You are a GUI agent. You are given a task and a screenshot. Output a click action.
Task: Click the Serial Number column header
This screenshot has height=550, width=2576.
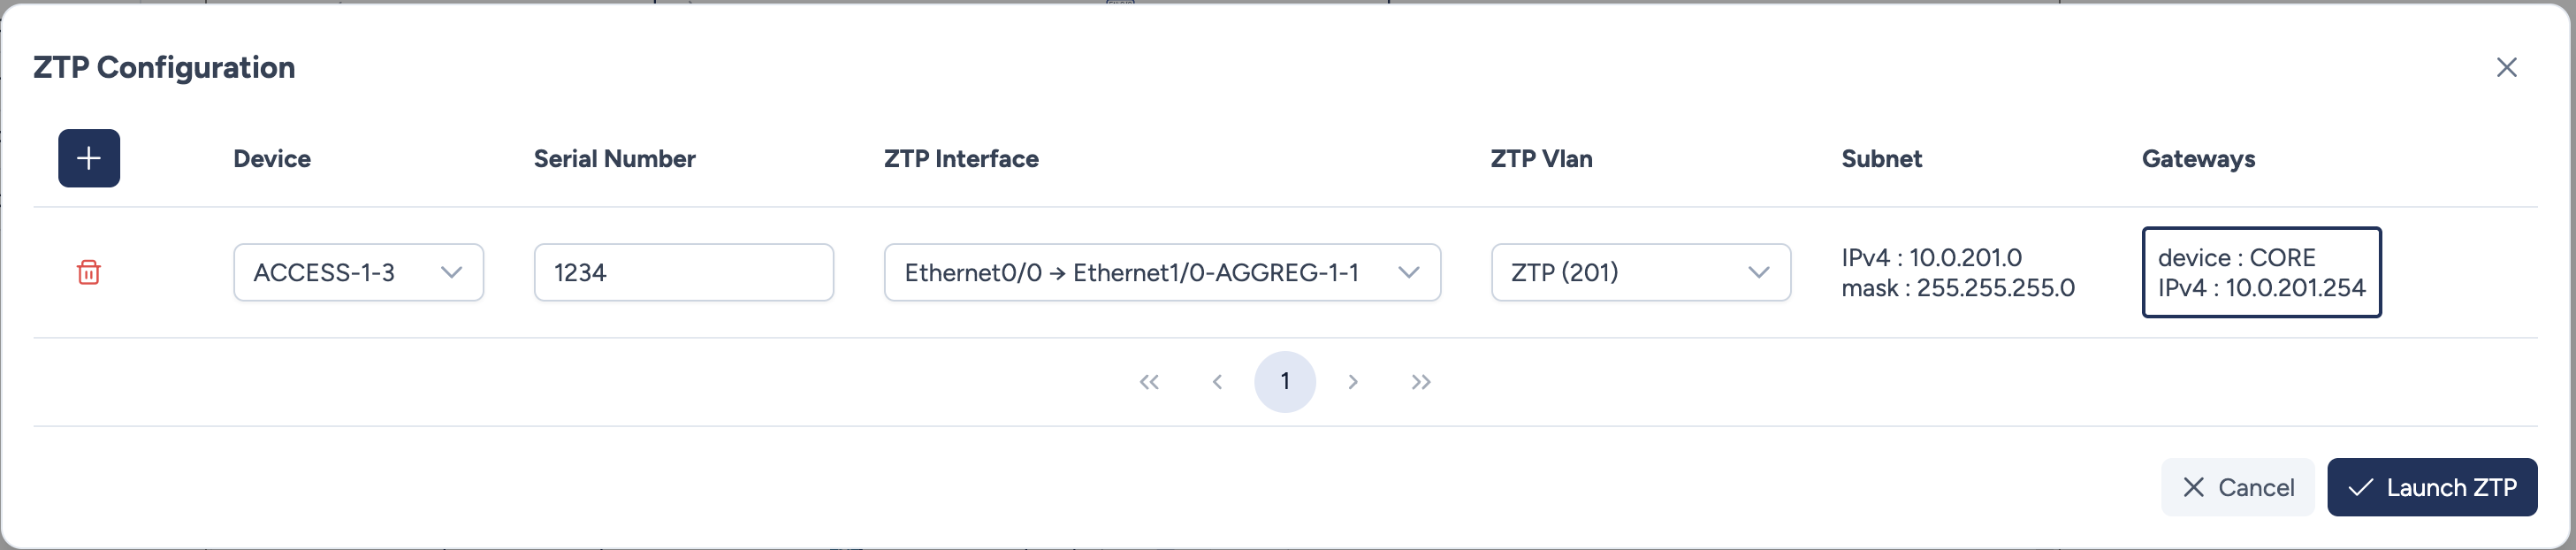coord(614,159)
